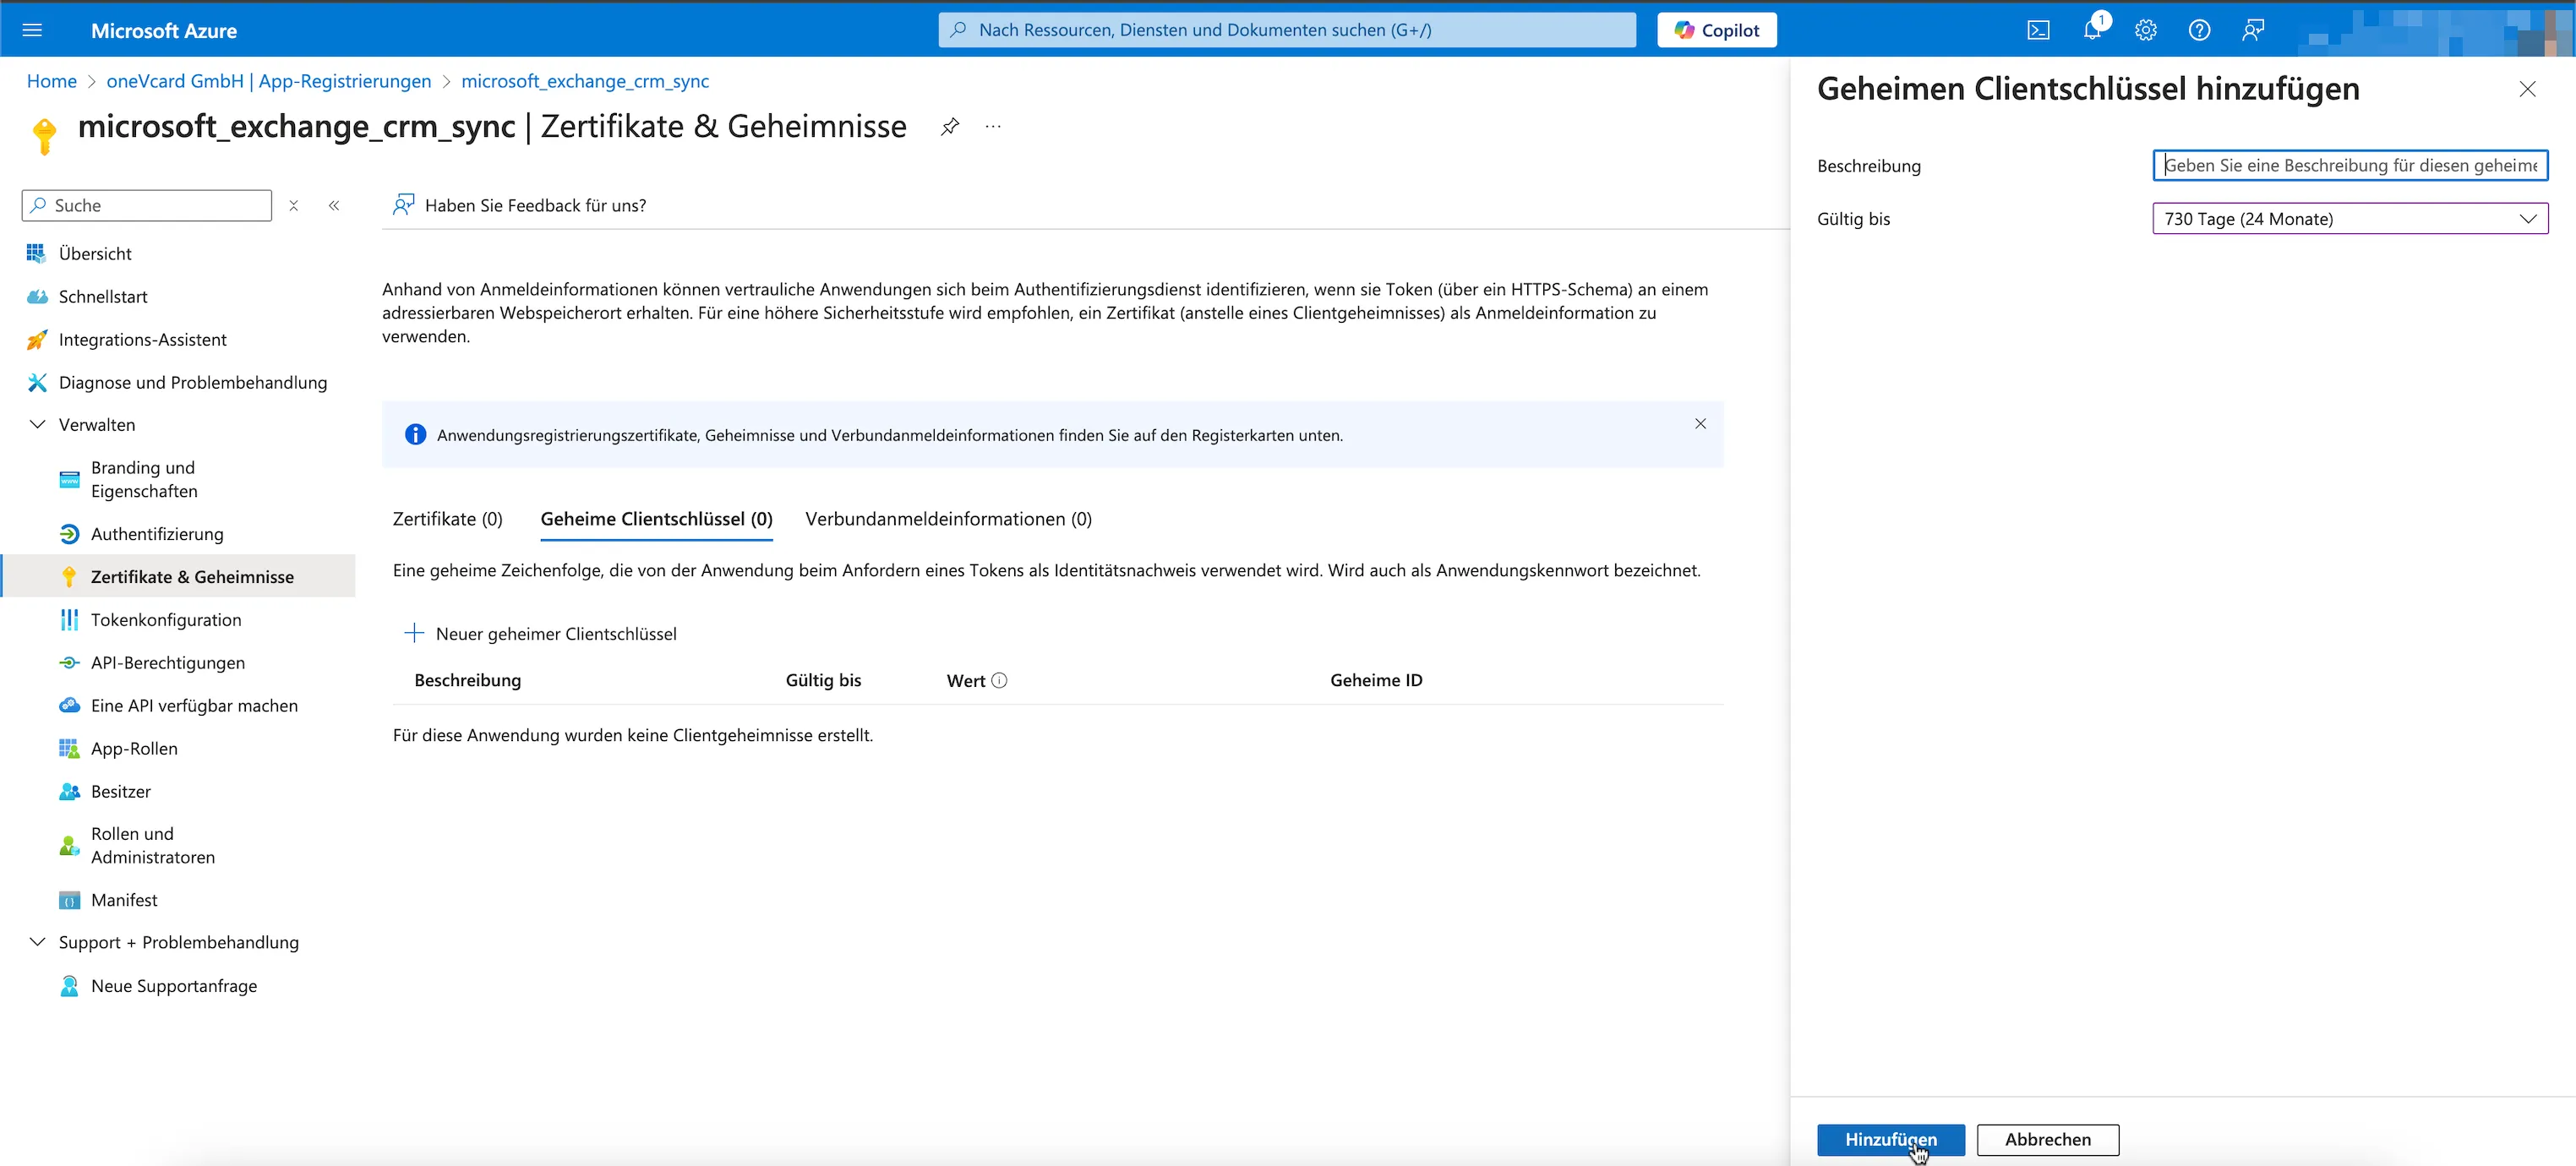Click the Schnellstart cloud icon
The width and height of the screenshot is (2576, 1166).
click(36, 297)
